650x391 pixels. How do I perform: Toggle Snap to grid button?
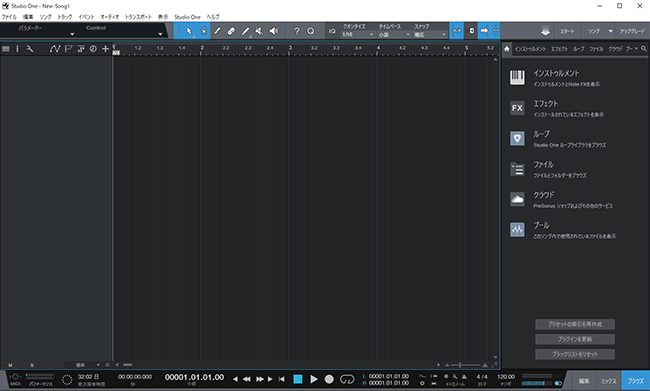(457, 31)
